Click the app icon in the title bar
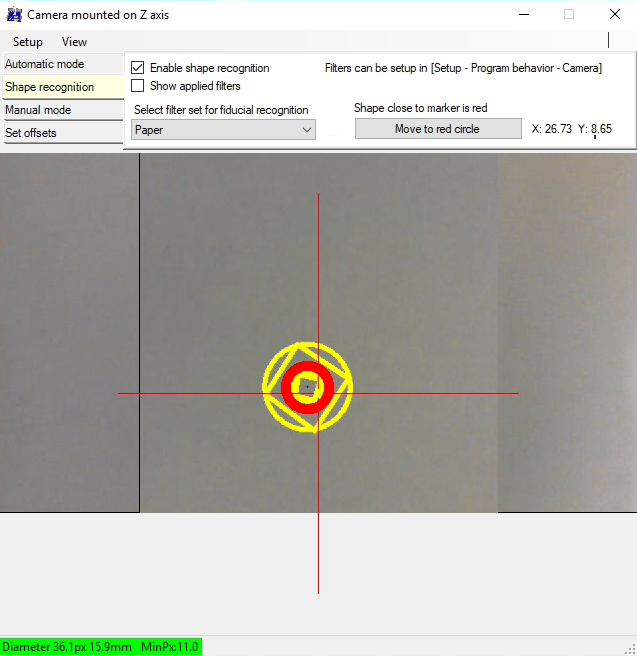The height and width of the screenshot is (656, 637). [x=14, y=15]
